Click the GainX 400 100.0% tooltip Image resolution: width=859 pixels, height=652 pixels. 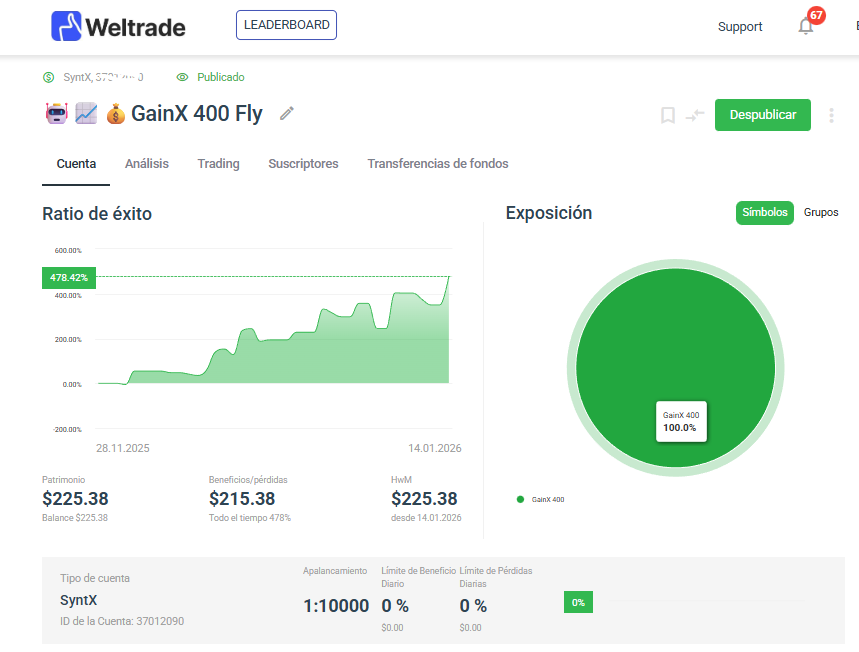point(682,421)
